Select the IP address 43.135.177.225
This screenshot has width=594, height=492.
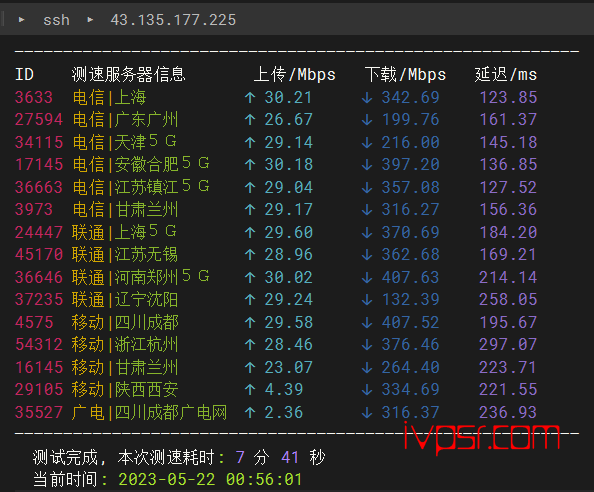[x=173, y=20]
